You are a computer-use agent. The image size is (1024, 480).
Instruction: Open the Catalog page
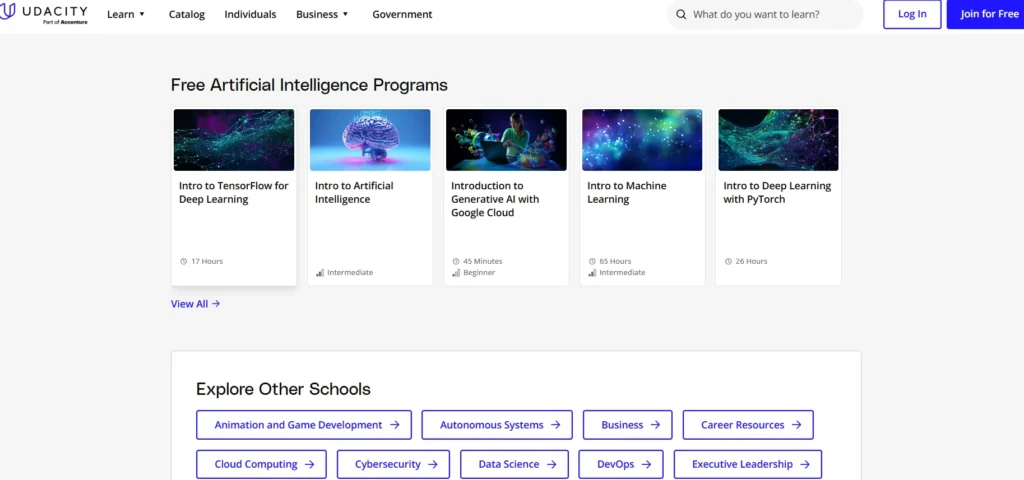[x=187, y=14]
